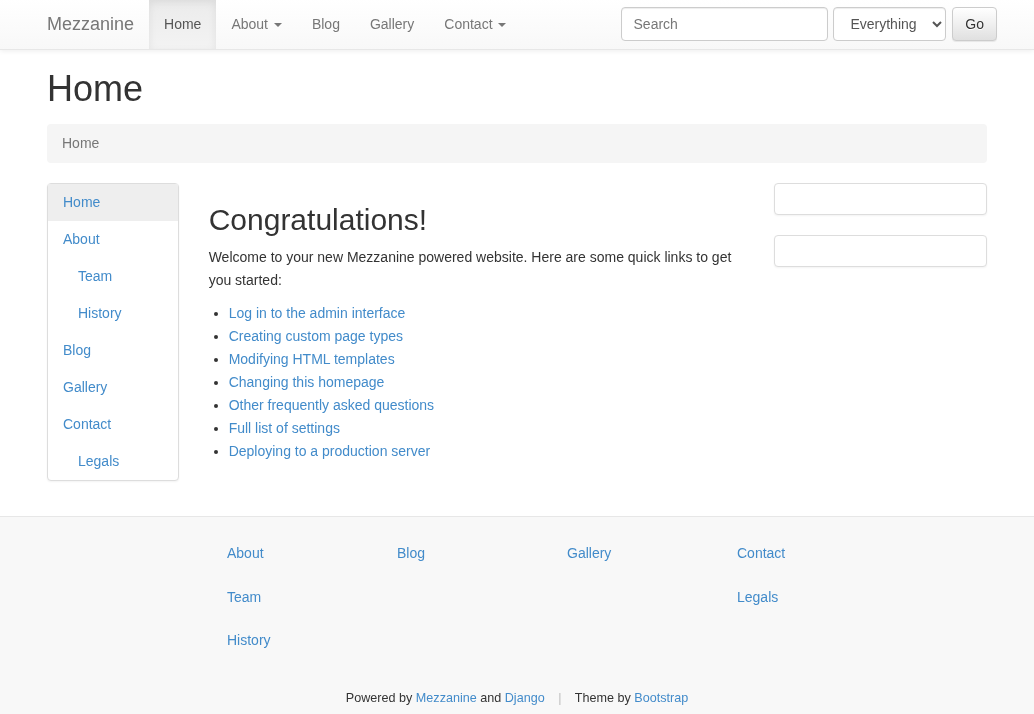
Task: Open the Blog tab in navbar
Action: point(325,24)
